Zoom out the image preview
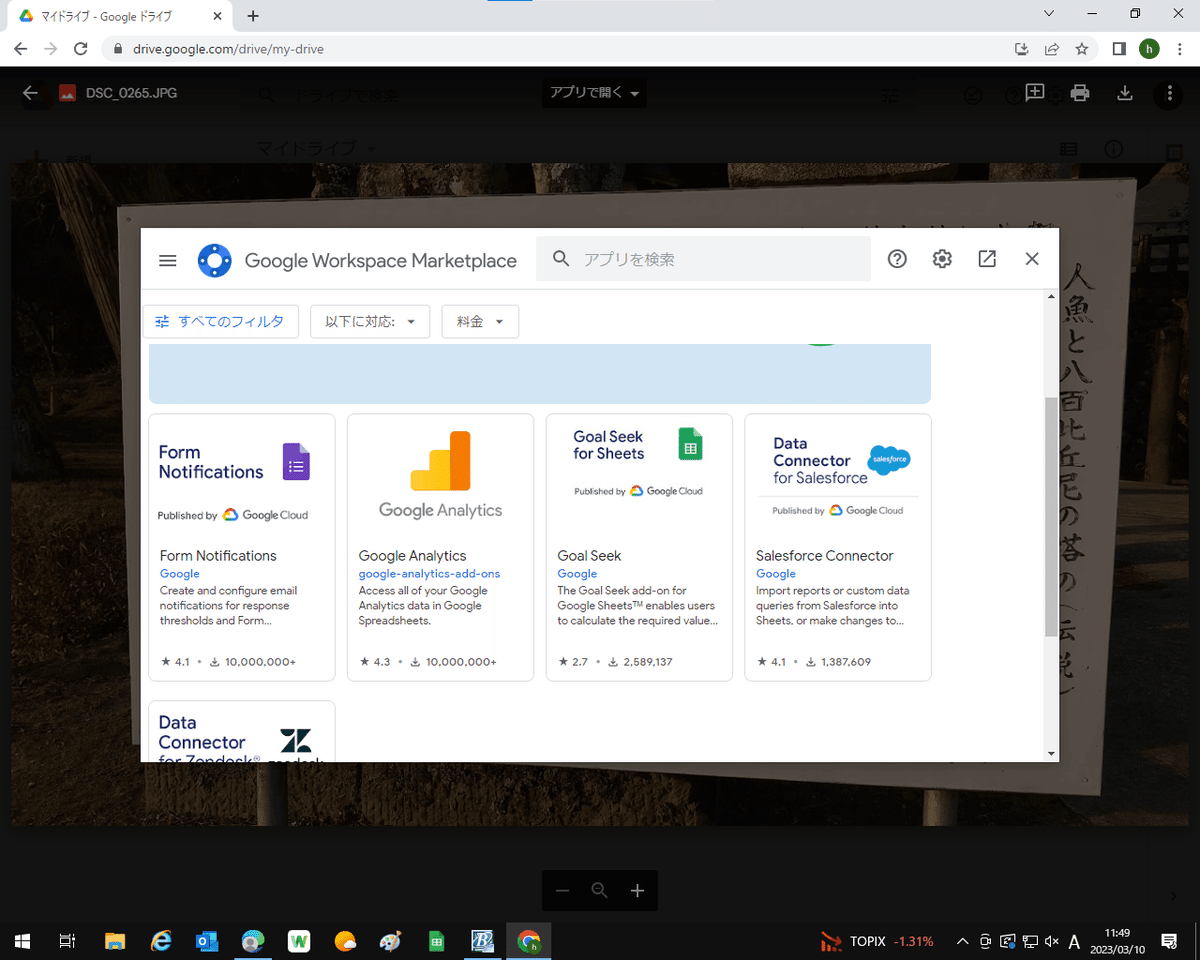The height and width of the screenshot is (960, 1200). (562, 891)
